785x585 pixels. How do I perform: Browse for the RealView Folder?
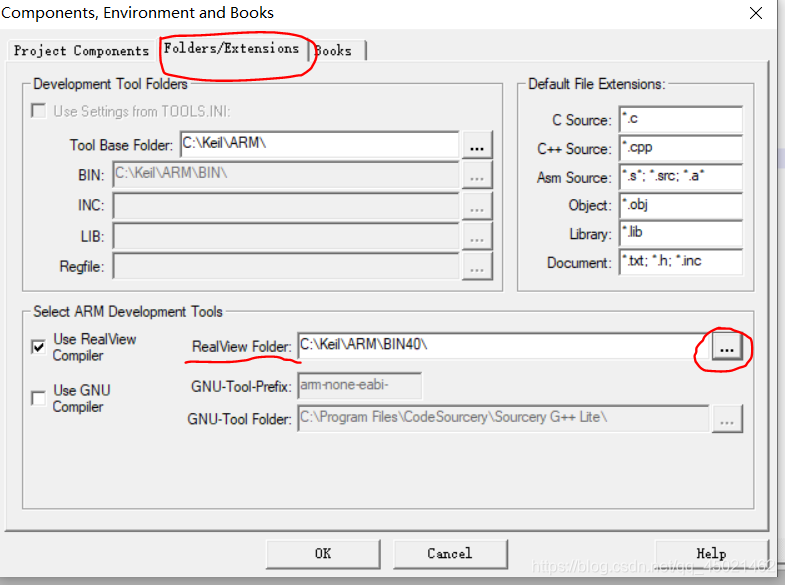tap(727, 346)
